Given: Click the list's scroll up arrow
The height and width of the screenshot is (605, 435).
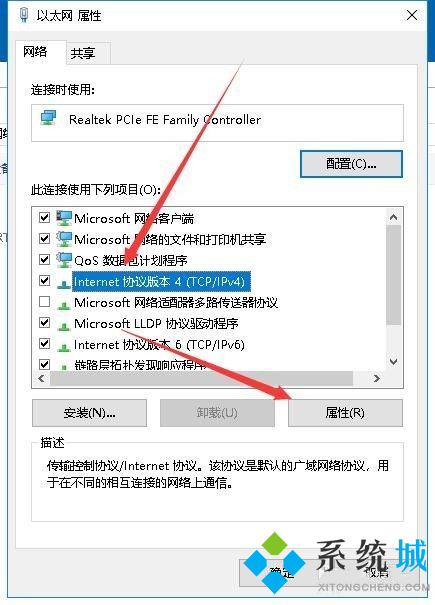Looking at the screenshot, I should [x=394, y=218].
